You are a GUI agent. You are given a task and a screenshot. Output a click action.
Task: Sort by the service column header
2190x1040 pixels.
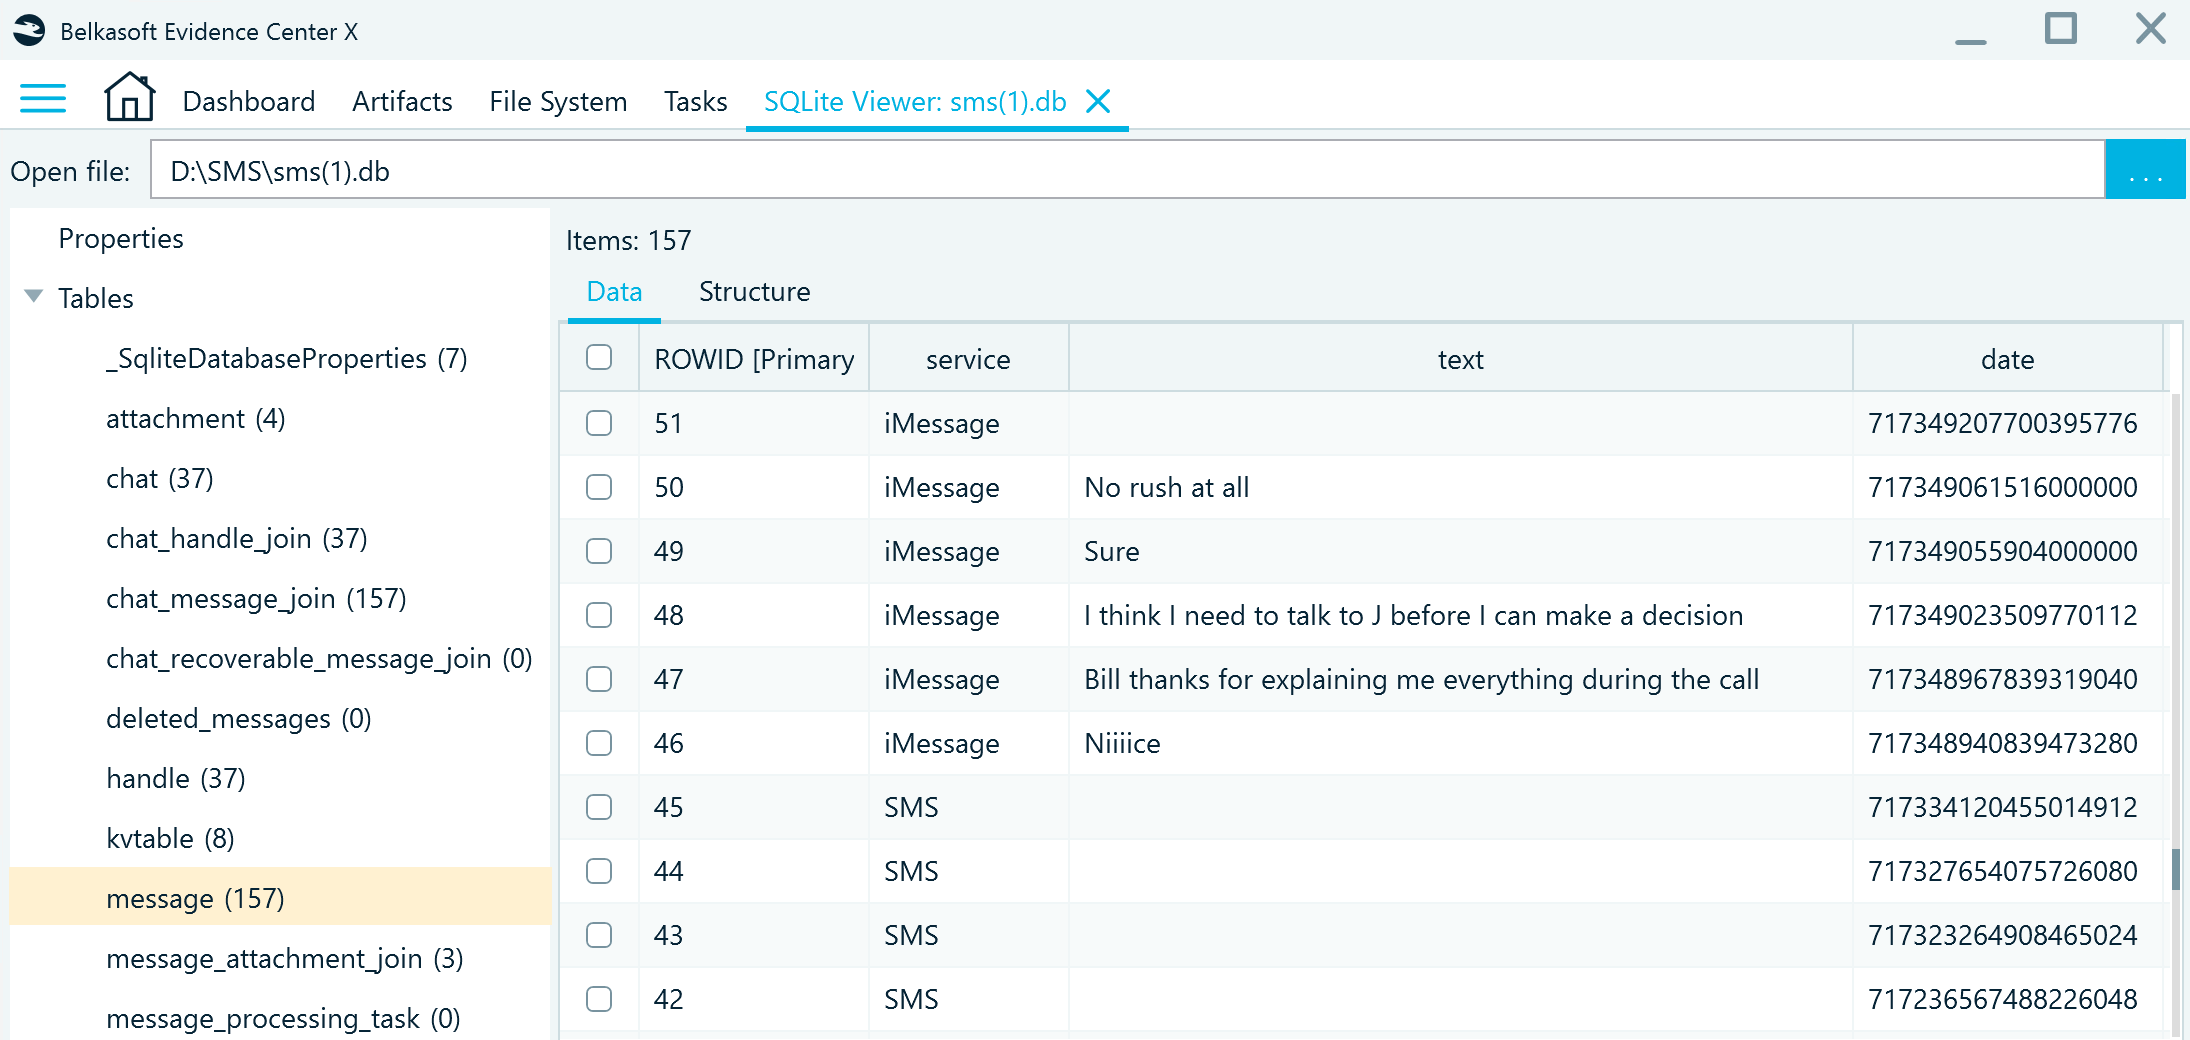coord(968,359)
